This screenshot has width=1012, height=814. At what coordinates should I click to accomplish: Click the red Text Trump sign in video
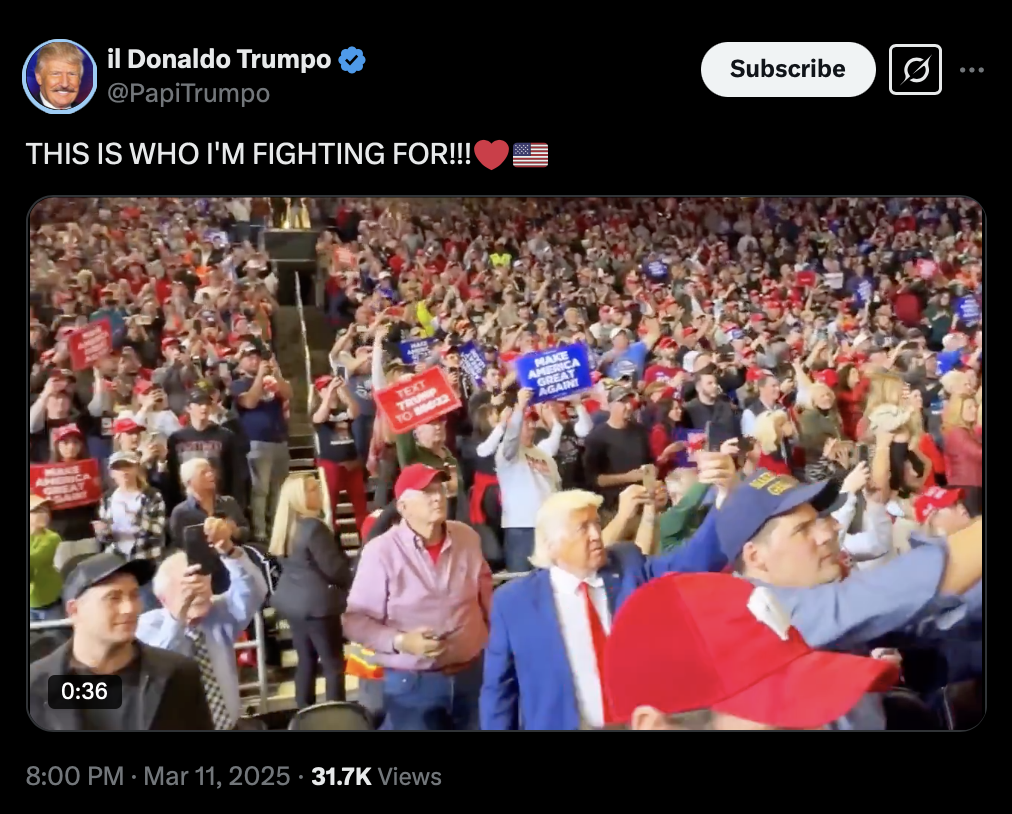(417, 398)
